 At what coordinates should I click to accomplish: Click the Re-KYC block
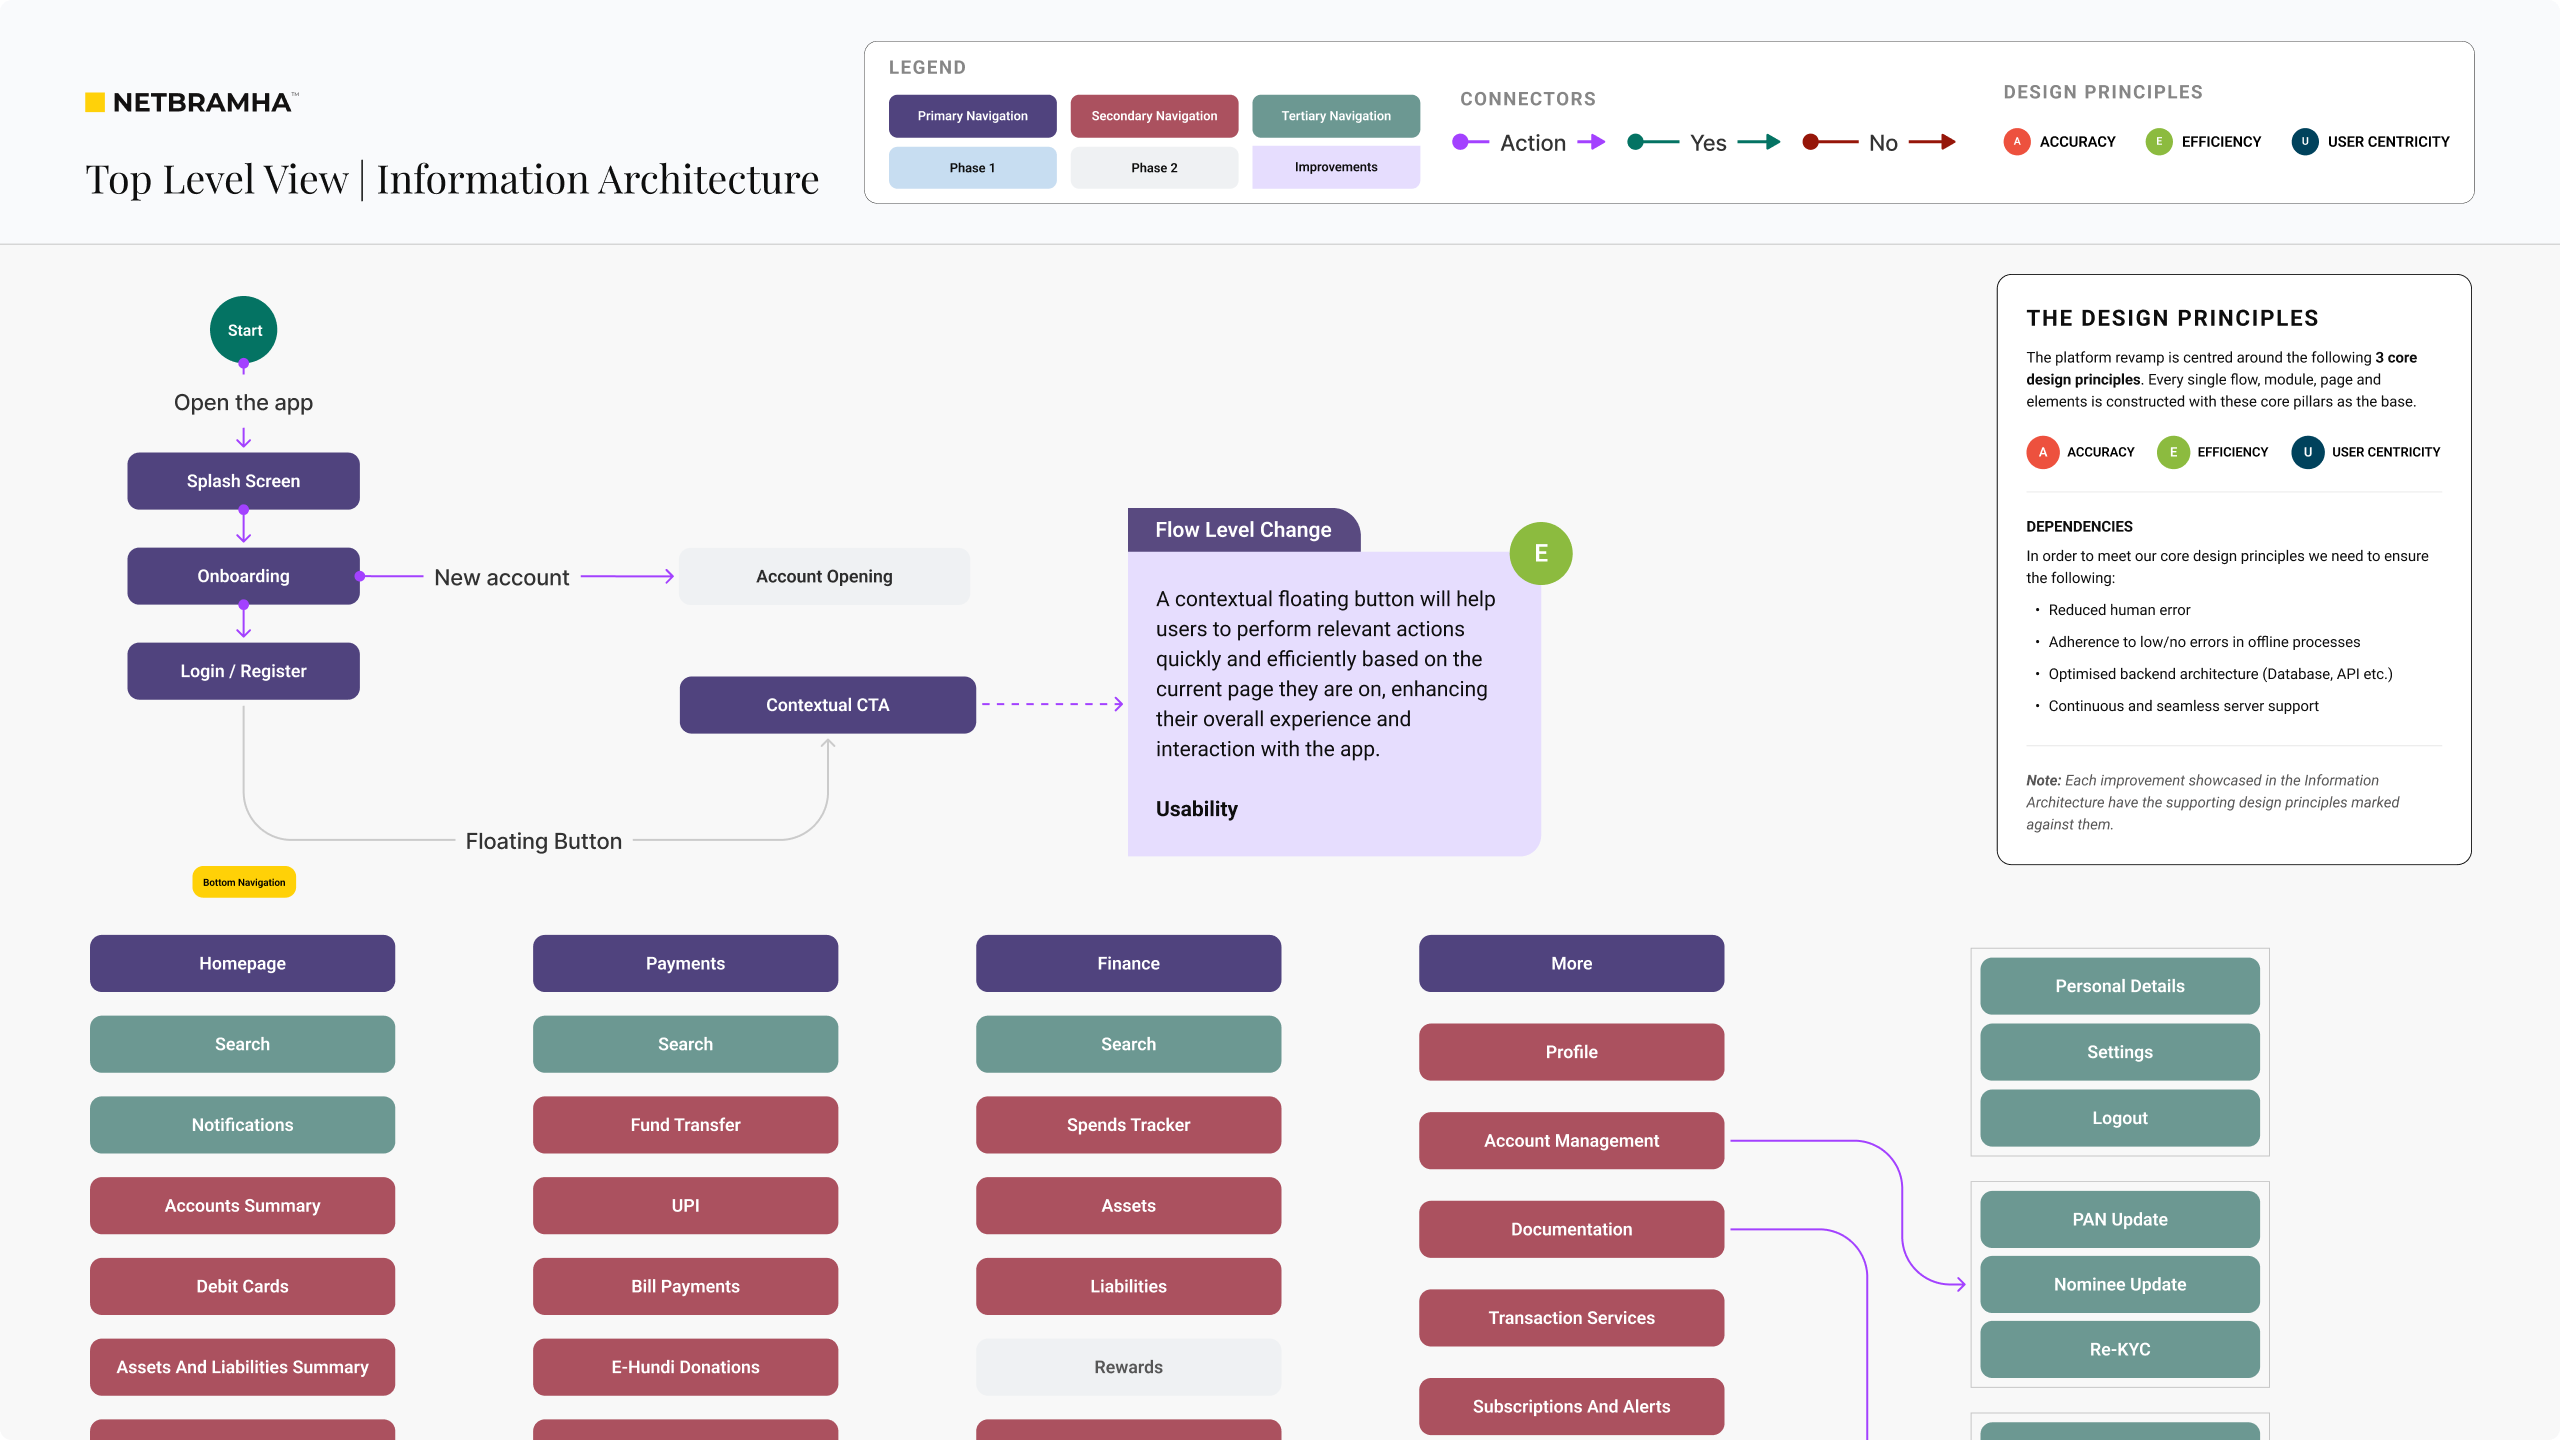pos(2119,1349)
